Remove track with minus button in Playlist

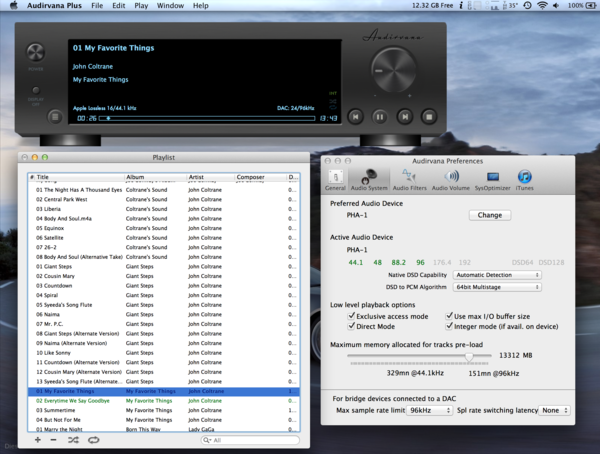53,440
